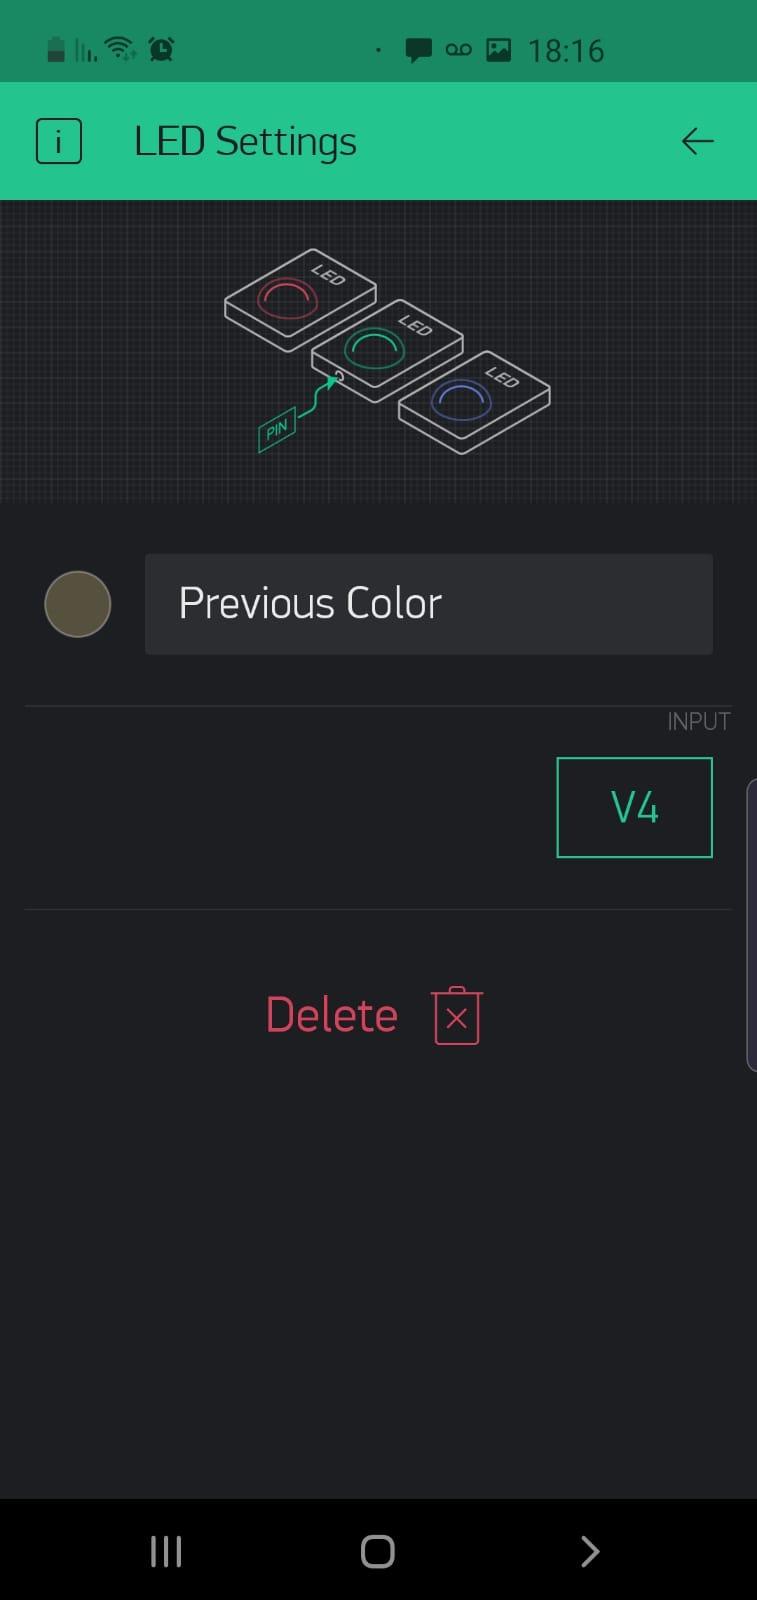
Task: Go back using the header arrow
Action: 697,141
